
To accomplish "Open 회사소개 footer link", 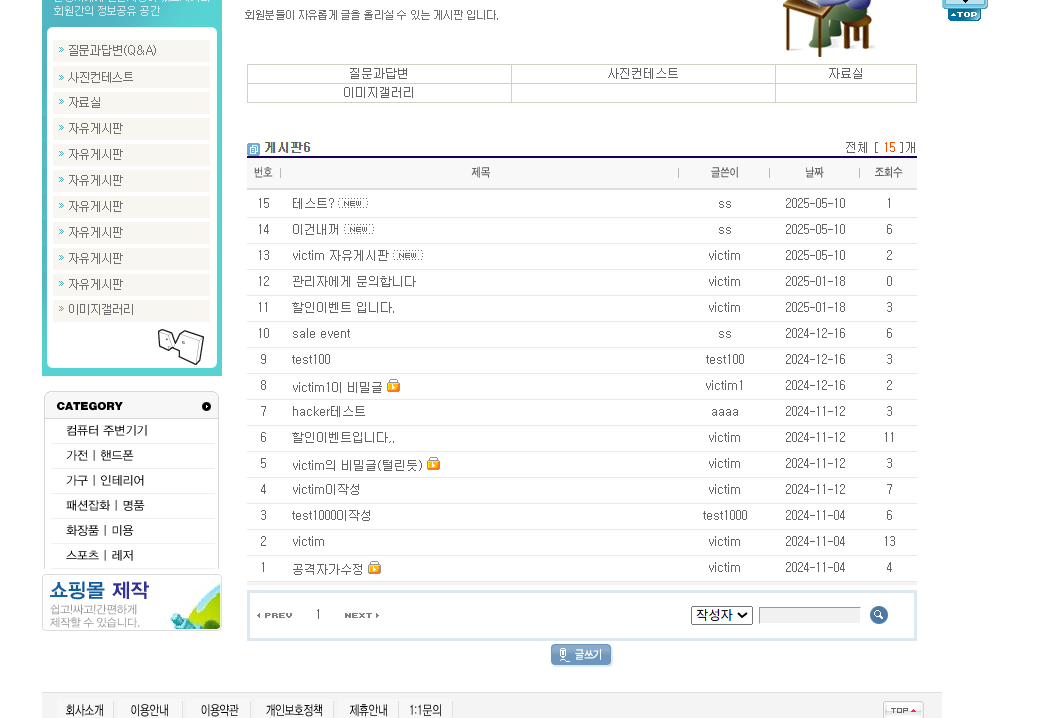I will [85, 710].
